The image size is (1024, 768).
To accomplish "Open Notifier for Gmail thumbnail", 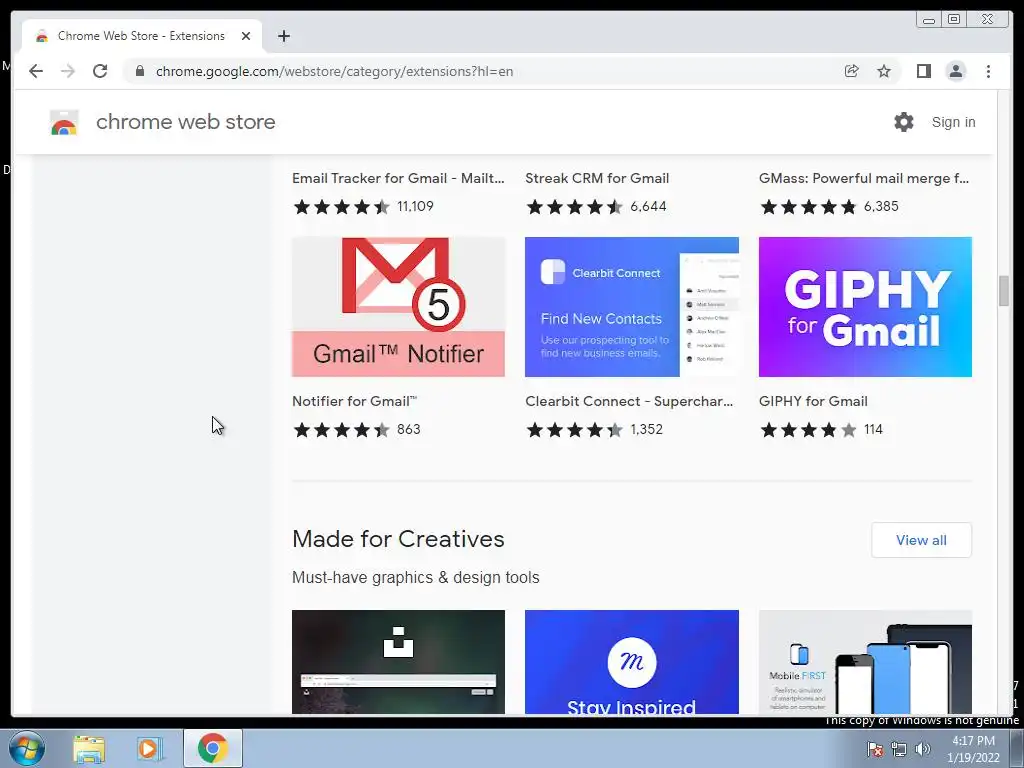I will tap(398, 307).
